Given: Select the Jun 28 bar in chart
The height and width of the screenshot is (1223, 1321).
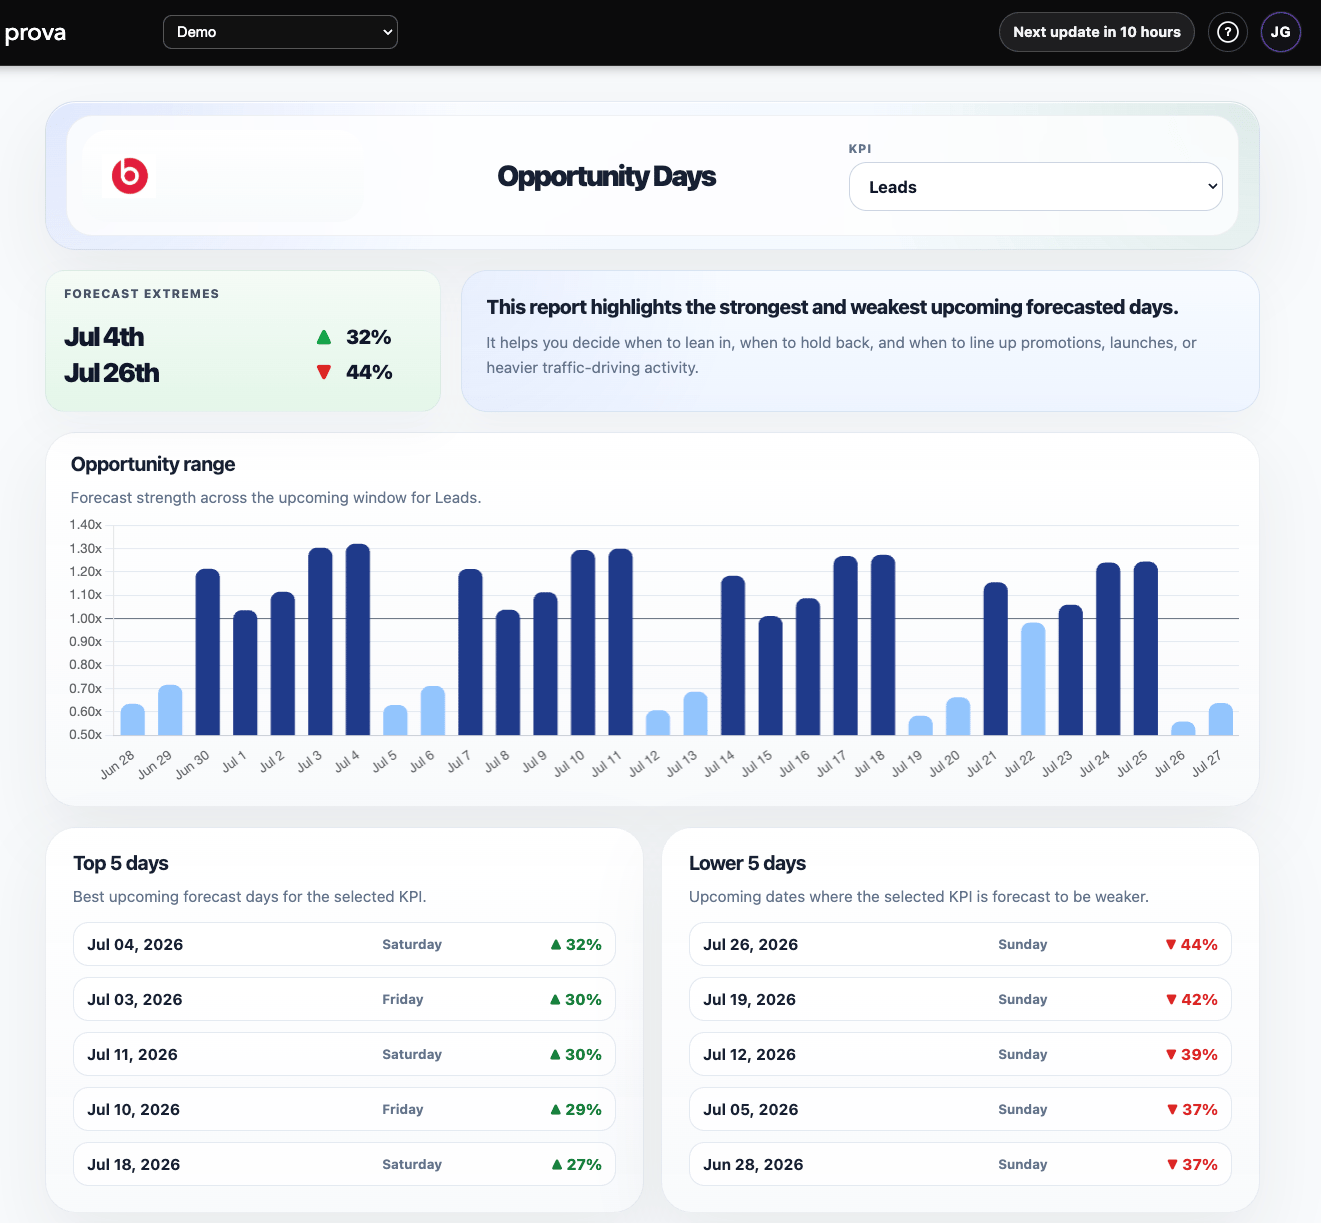Looking at the screenshot, I should [x=133, y=720].
